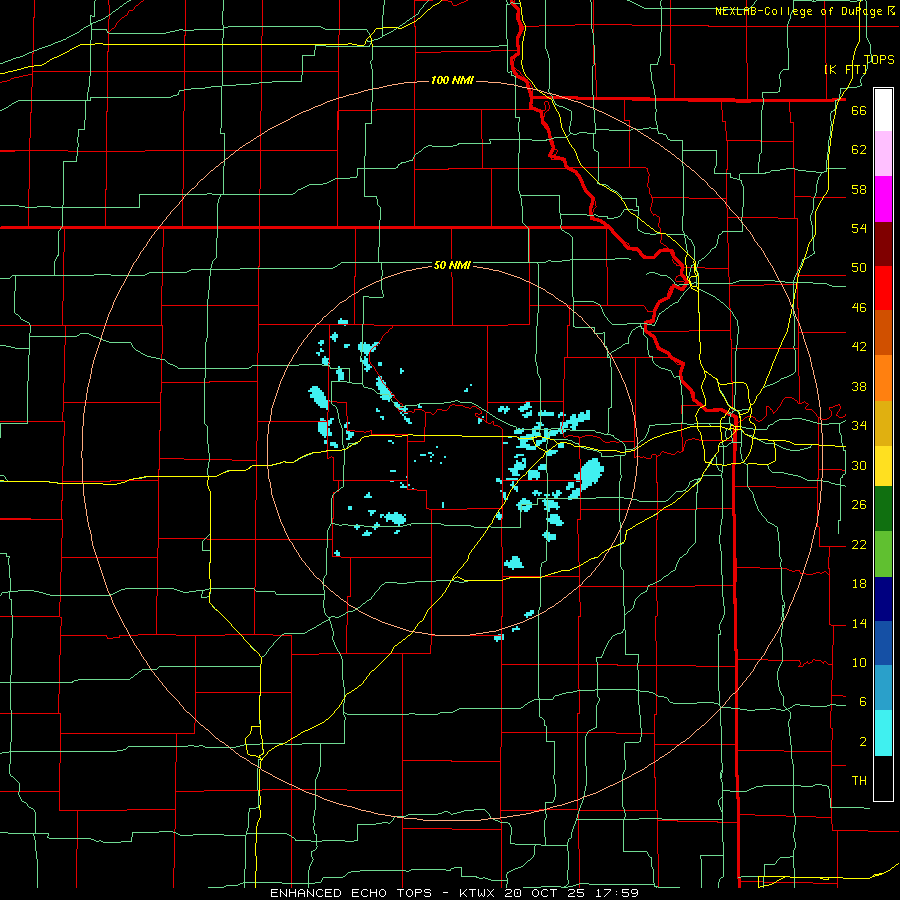This screenshot has width=900, height=900.
Task: Click the TH threshold label on the legend
Action: point(859,781)
